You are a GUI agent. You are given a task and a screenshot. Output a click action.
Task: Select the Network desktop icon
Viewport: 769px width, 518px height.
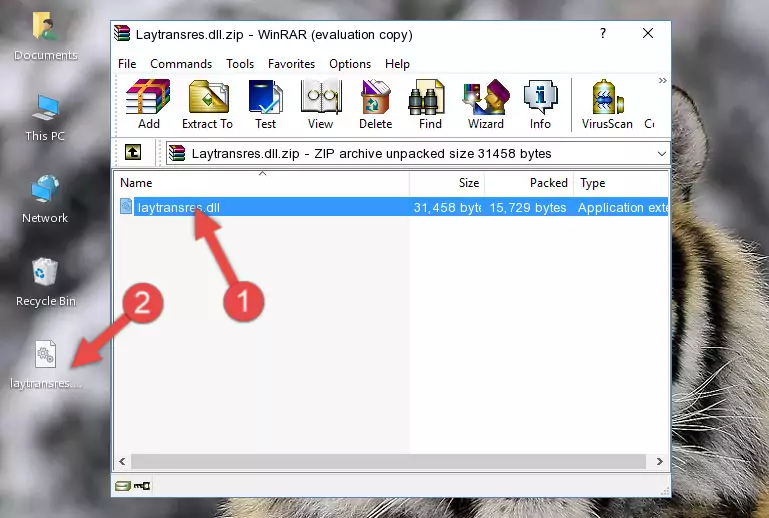(45, 199)
